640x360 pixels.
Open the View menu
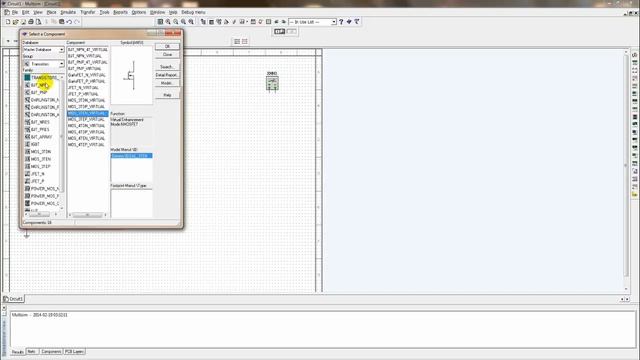[x=38, y=13]
